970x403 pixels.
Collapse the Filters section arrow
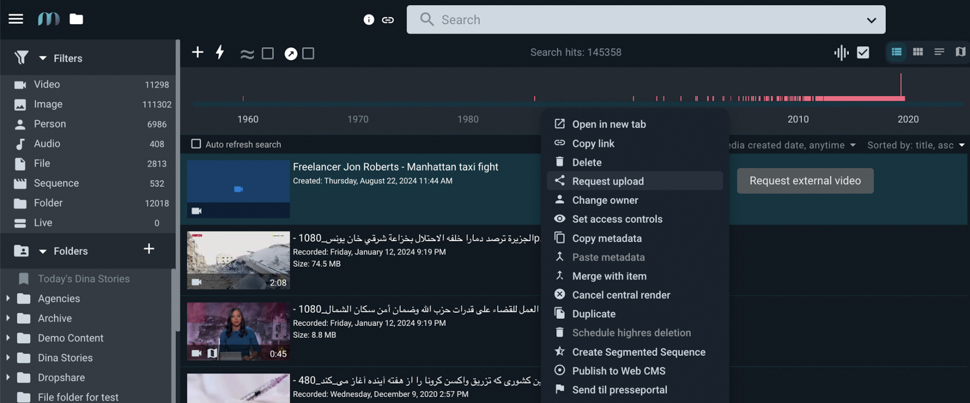(43, 58)
